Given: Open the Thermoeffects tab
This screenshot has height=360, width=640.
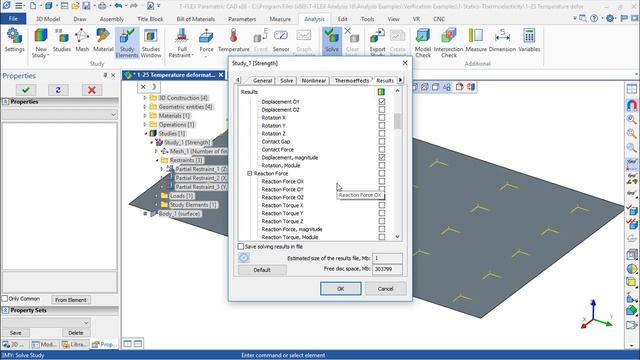Looking at the screenshot, I should [351, 81].
